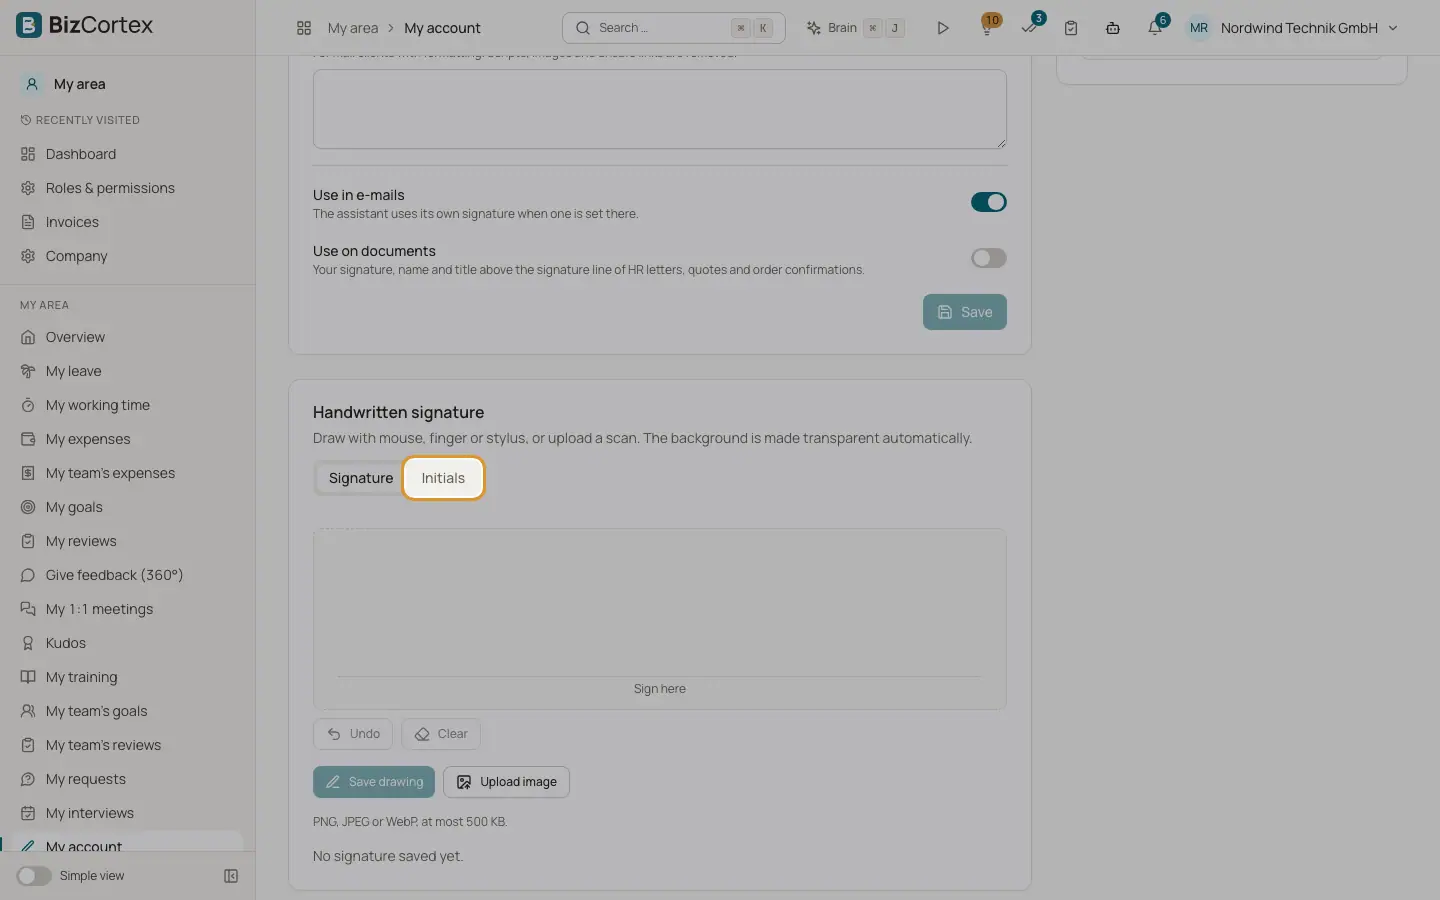Open My 1:1 meetings

coord(128,609)
